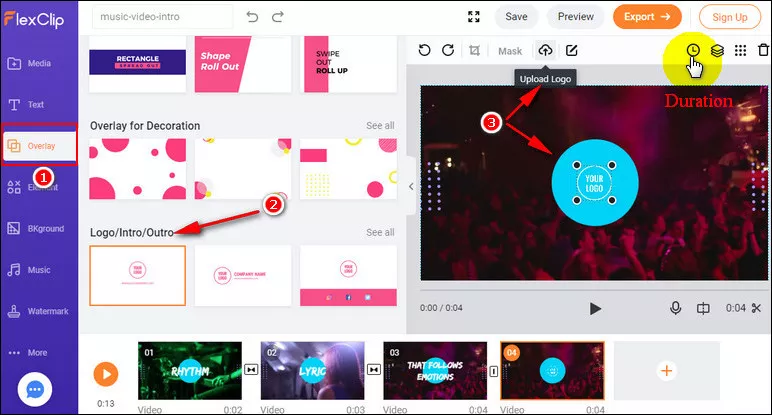Select Swipe Out Roll Up overlay
772x415 pixels.
pos(348,64)
